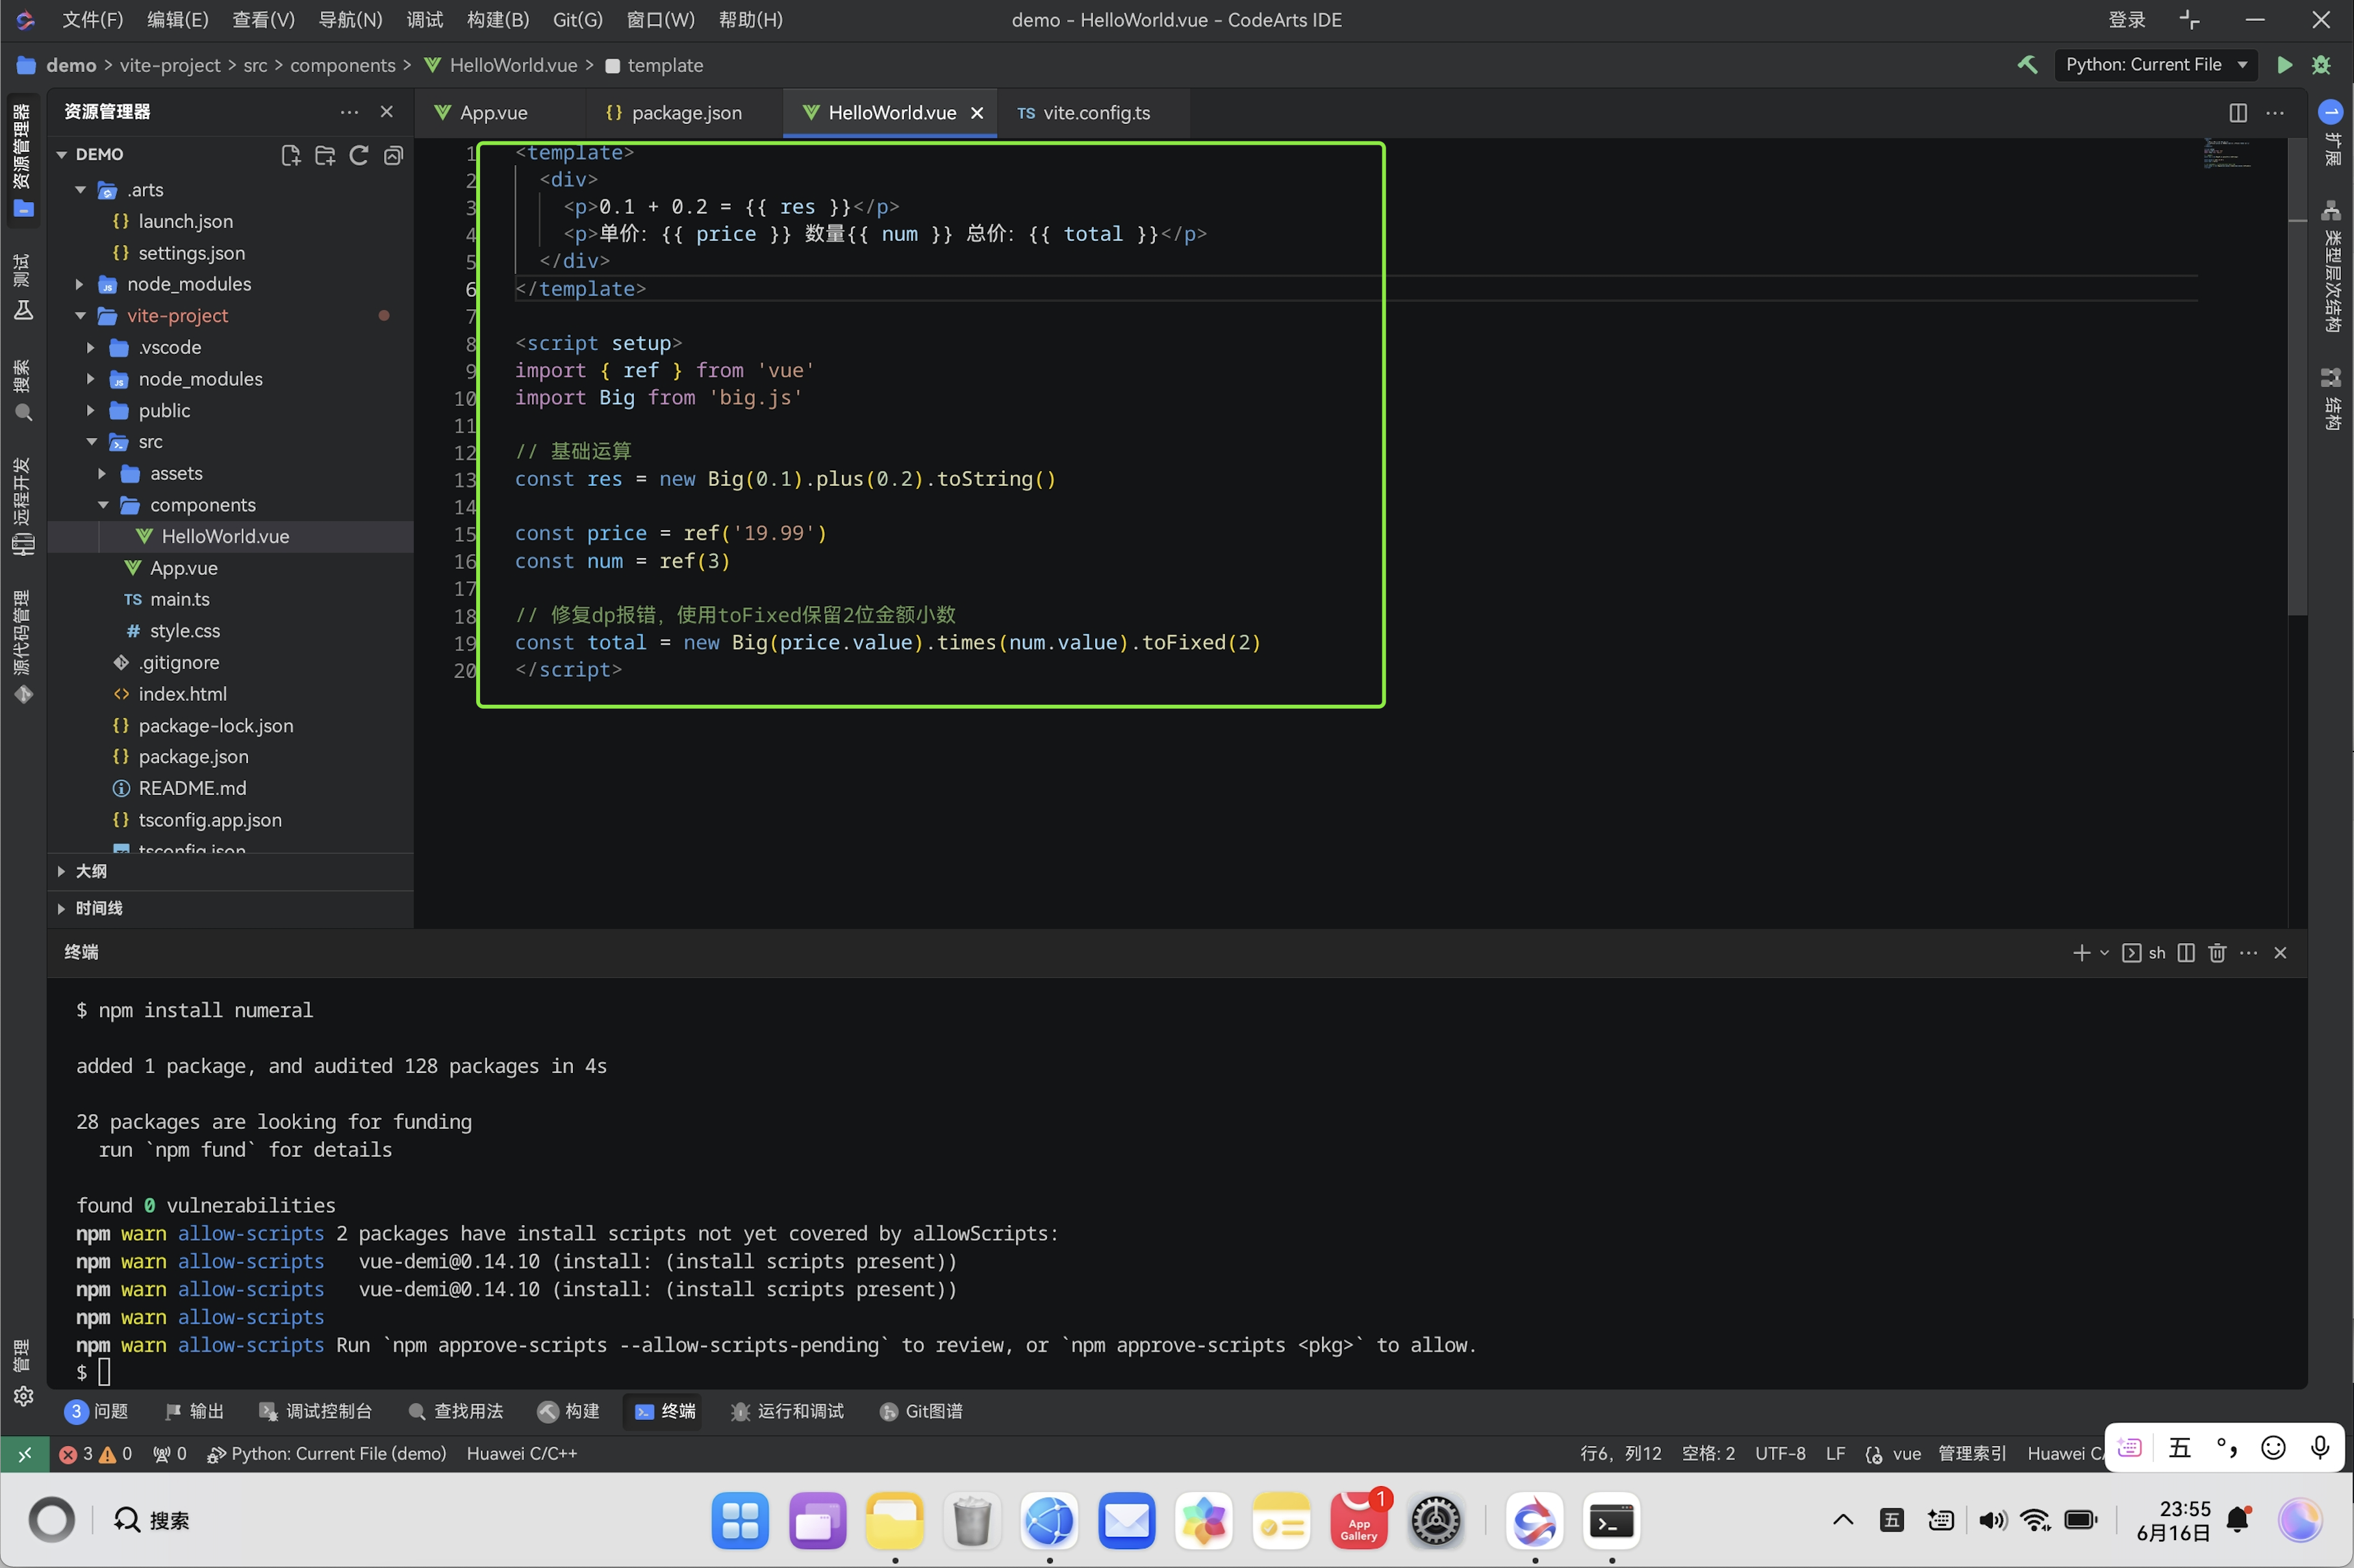The width and height of the screenshot is (2354, 1568).
Task: Create a new file in DEMO explorer
Action: point(291,155)
